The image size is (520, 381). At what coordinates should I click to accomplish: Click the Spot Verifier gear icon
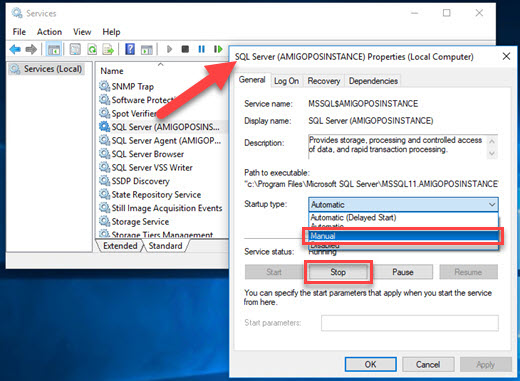coord(104,113)
